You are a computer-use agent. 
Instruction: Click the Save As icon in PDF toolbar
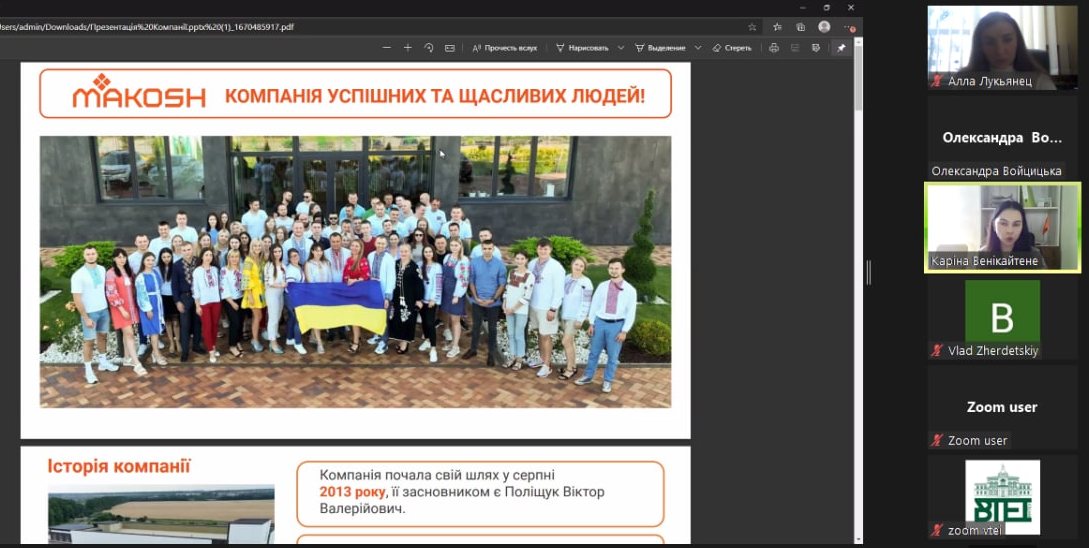(x=817, y=48)
